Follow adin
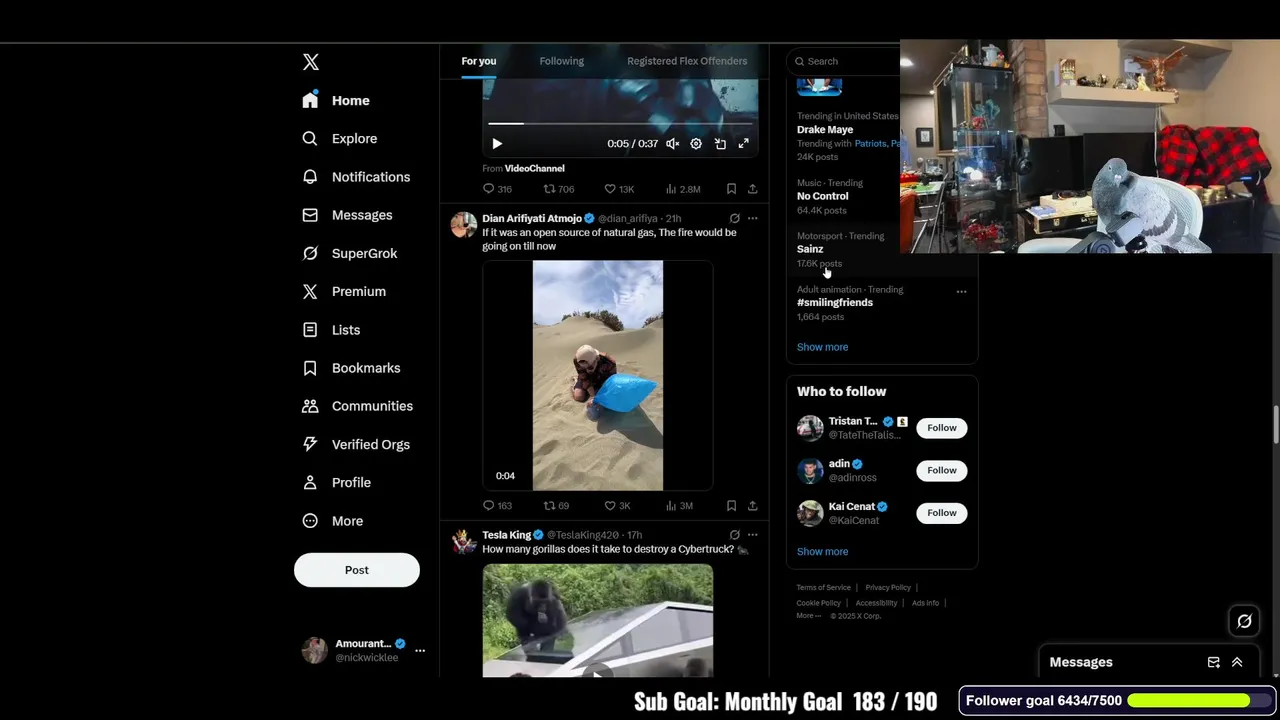 click(941, 470)
